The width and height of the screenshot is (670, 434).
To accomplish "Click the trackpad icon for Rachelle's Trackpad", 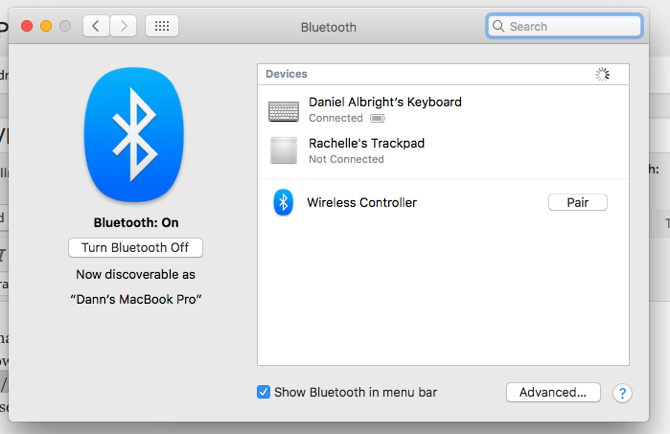I will 284,151.
